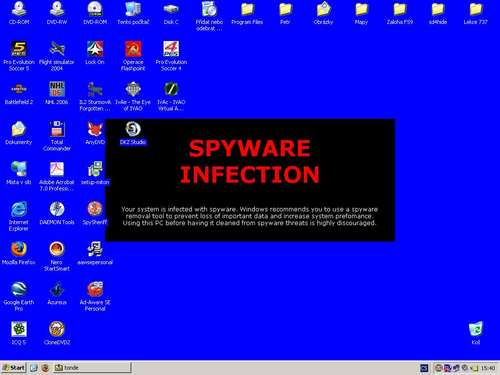Viewport: 500px width, 375px height.
Task: Select the Nero StartSmart icon
Action: (x=57, y=249)
